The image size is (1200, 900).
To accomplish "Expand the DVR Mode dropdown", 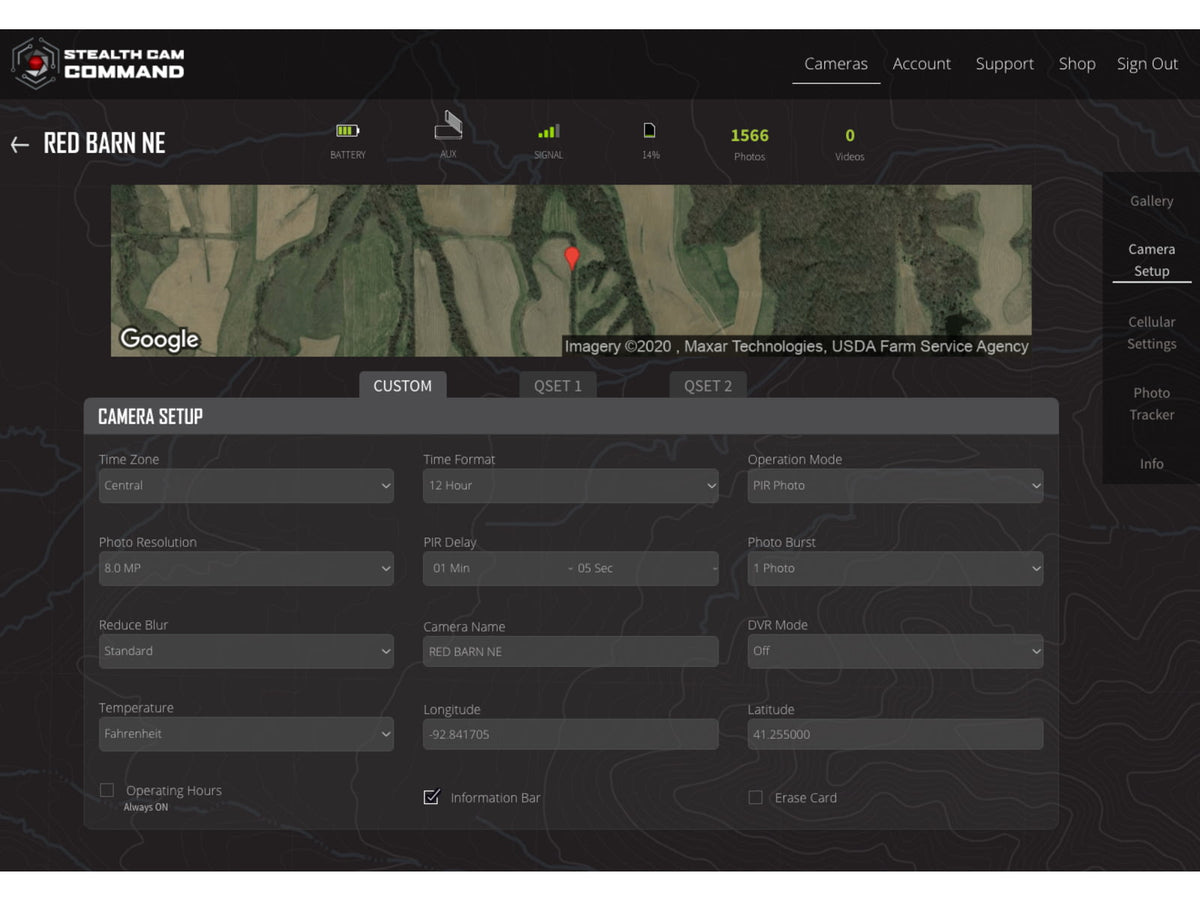I will (x=895, y=651).
